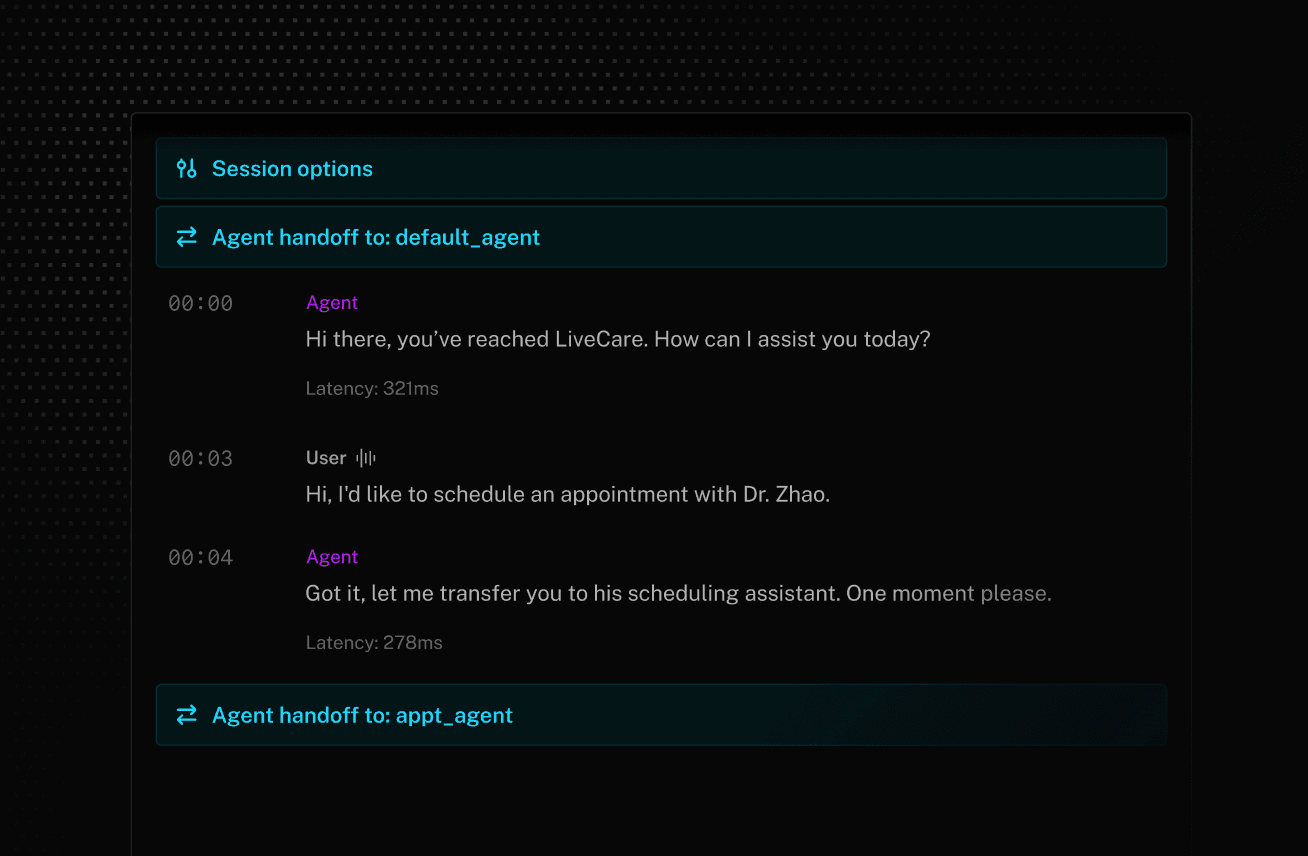The width and height of the screenshot is (1308, 856).
Task: Click the 'Session options' title text
Action: [x=292, y=169]
